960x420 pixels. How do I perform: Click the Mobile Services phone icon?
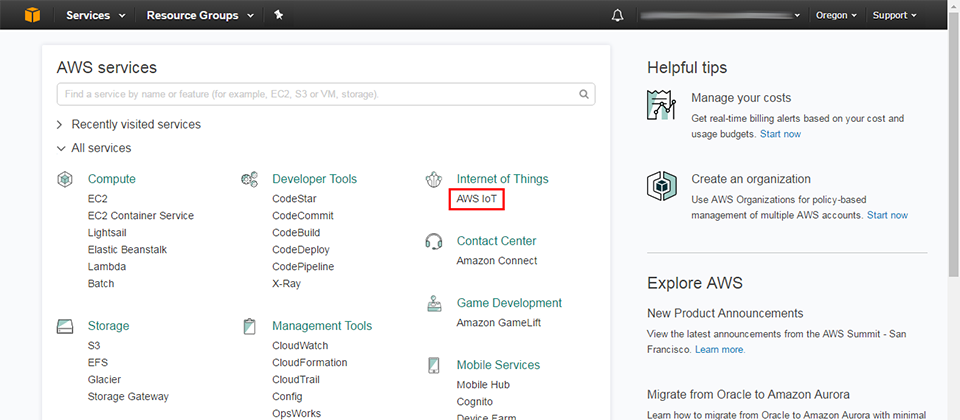tap(433, 366)
